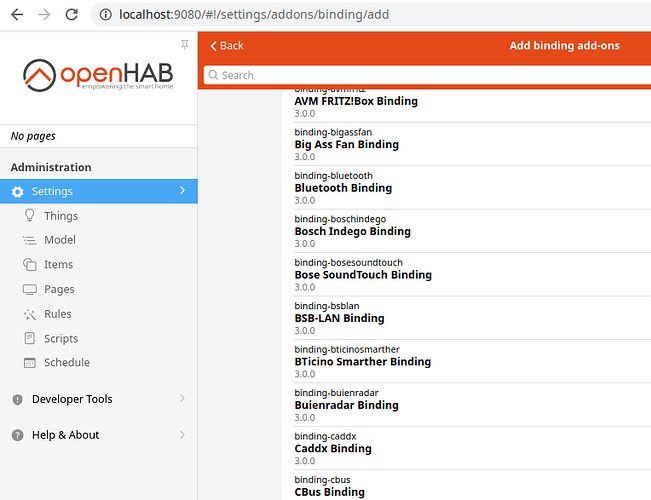The image size is (651, 500).
Task: Go back with the Back button
Action: (227, 46)
